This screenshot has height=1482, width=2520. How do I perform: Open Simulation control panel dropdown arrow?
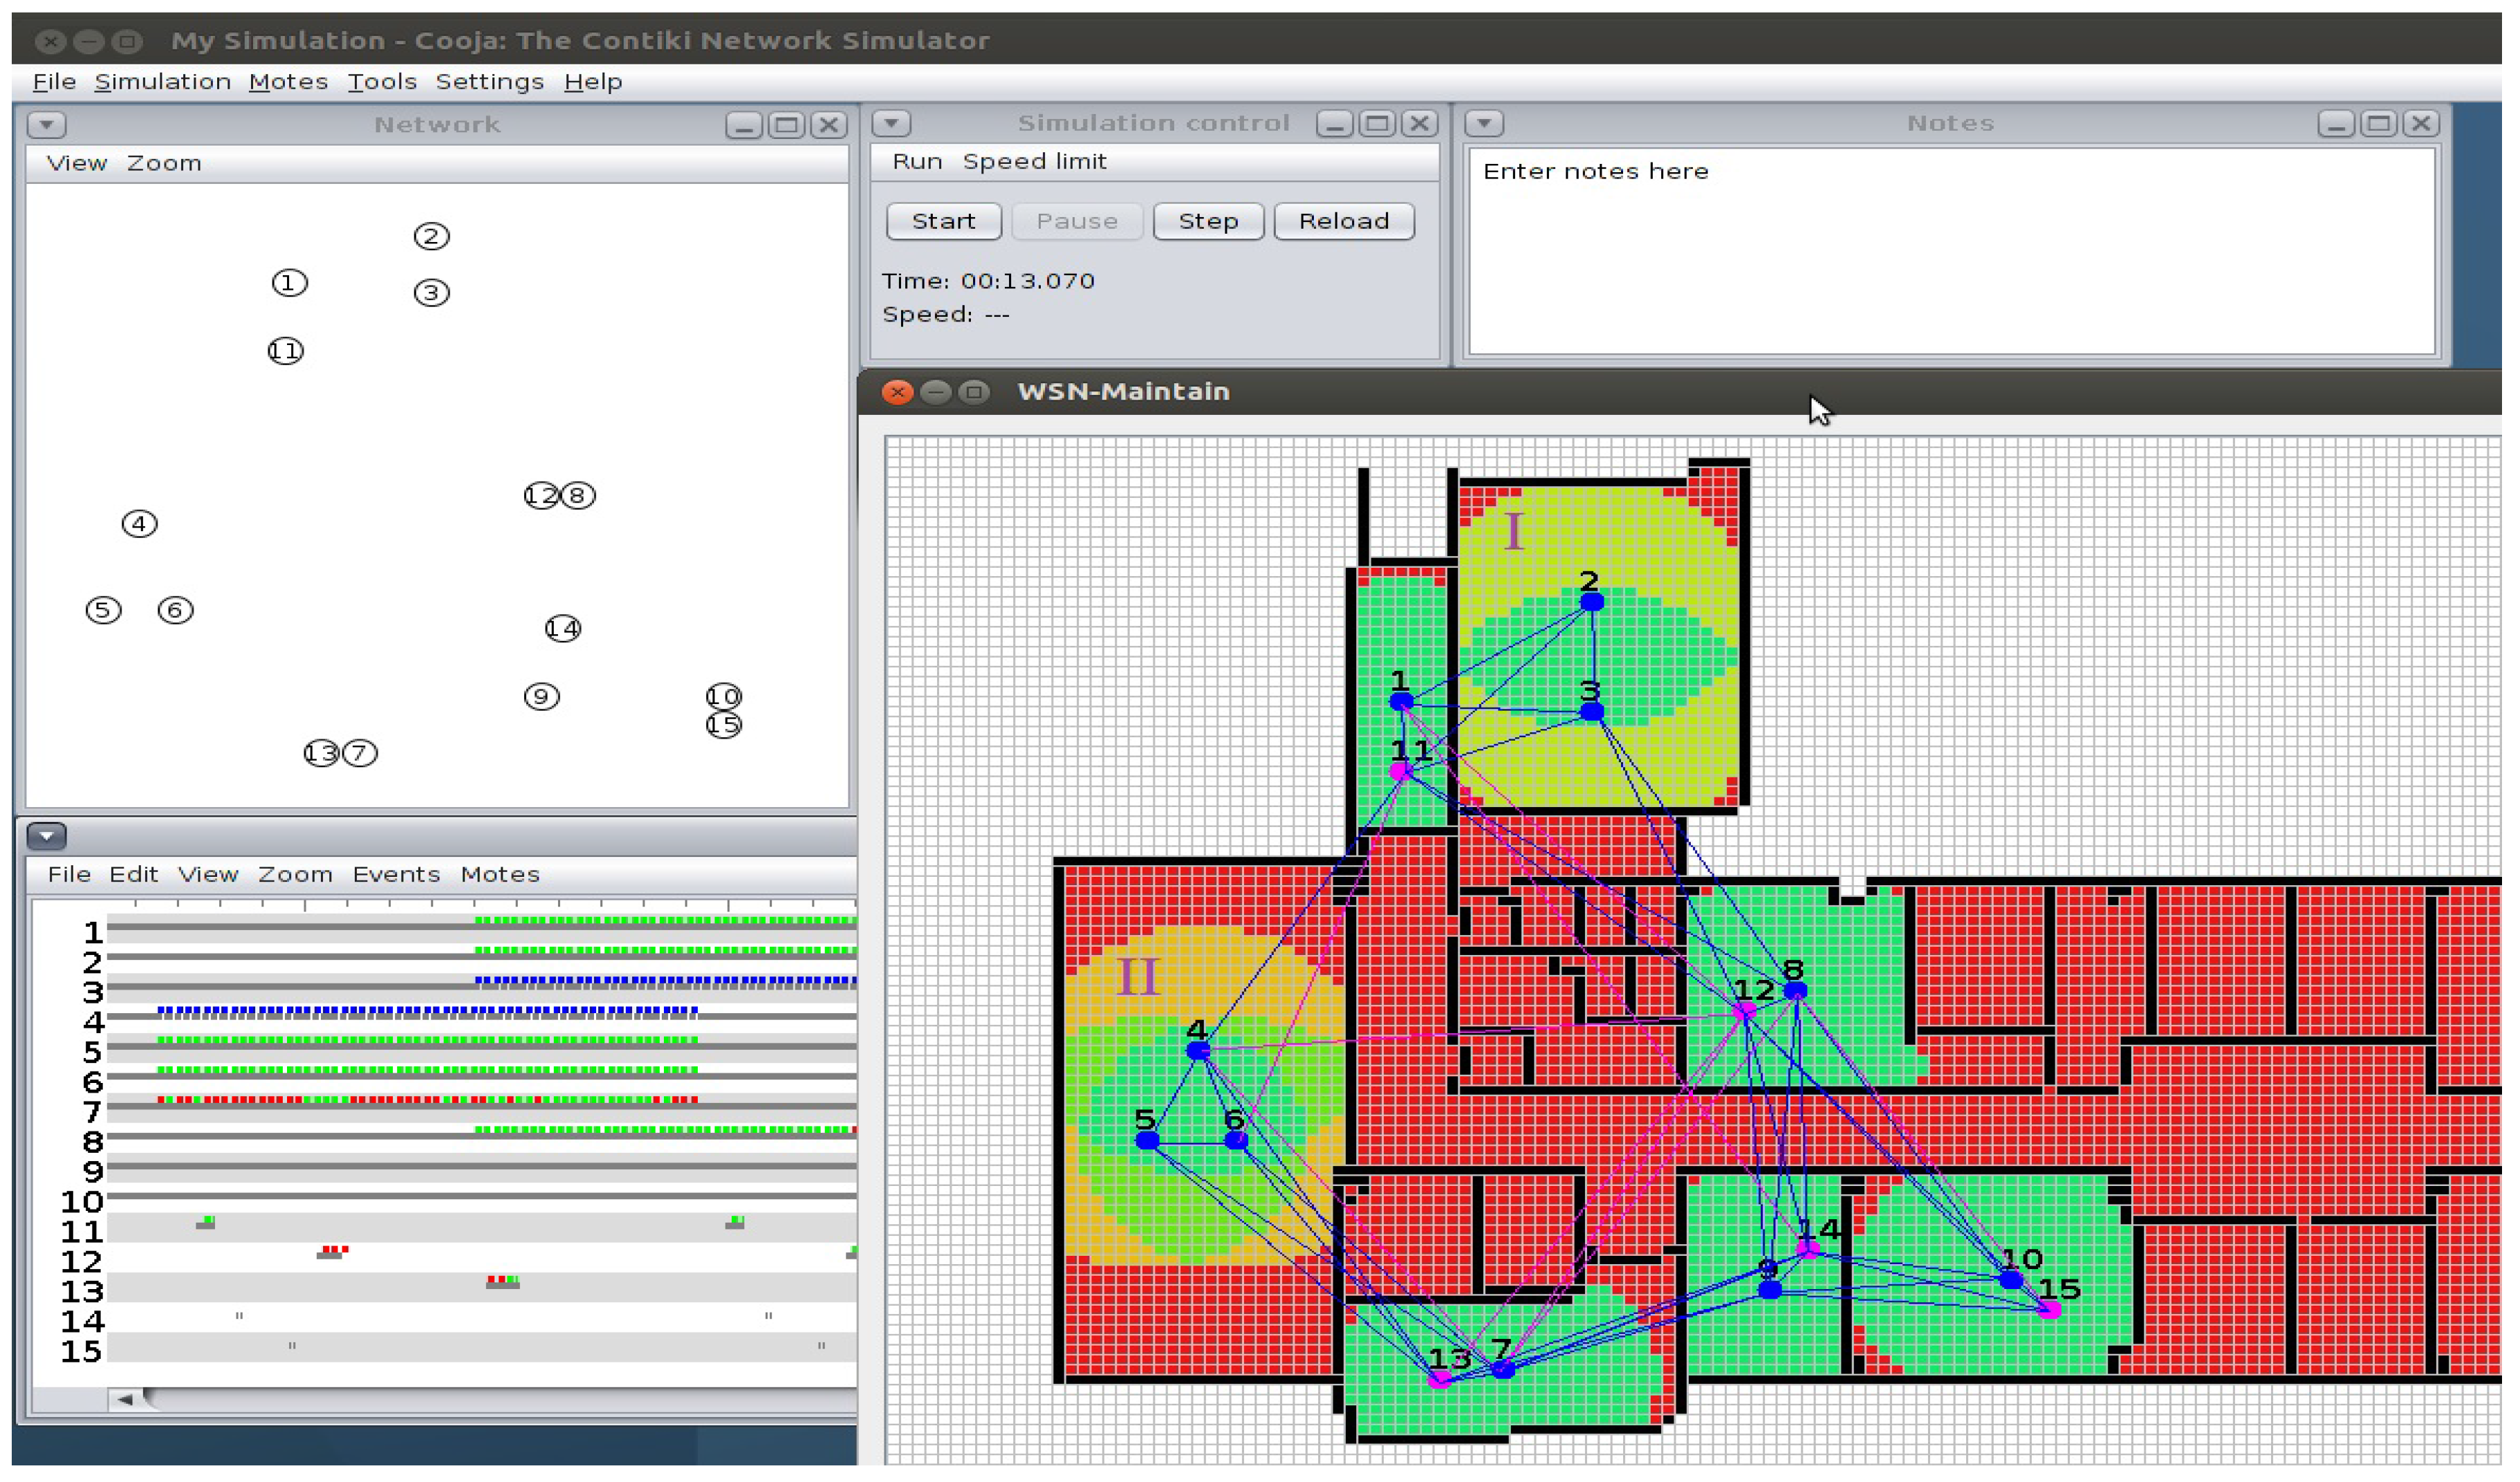(x=893, y=124)
